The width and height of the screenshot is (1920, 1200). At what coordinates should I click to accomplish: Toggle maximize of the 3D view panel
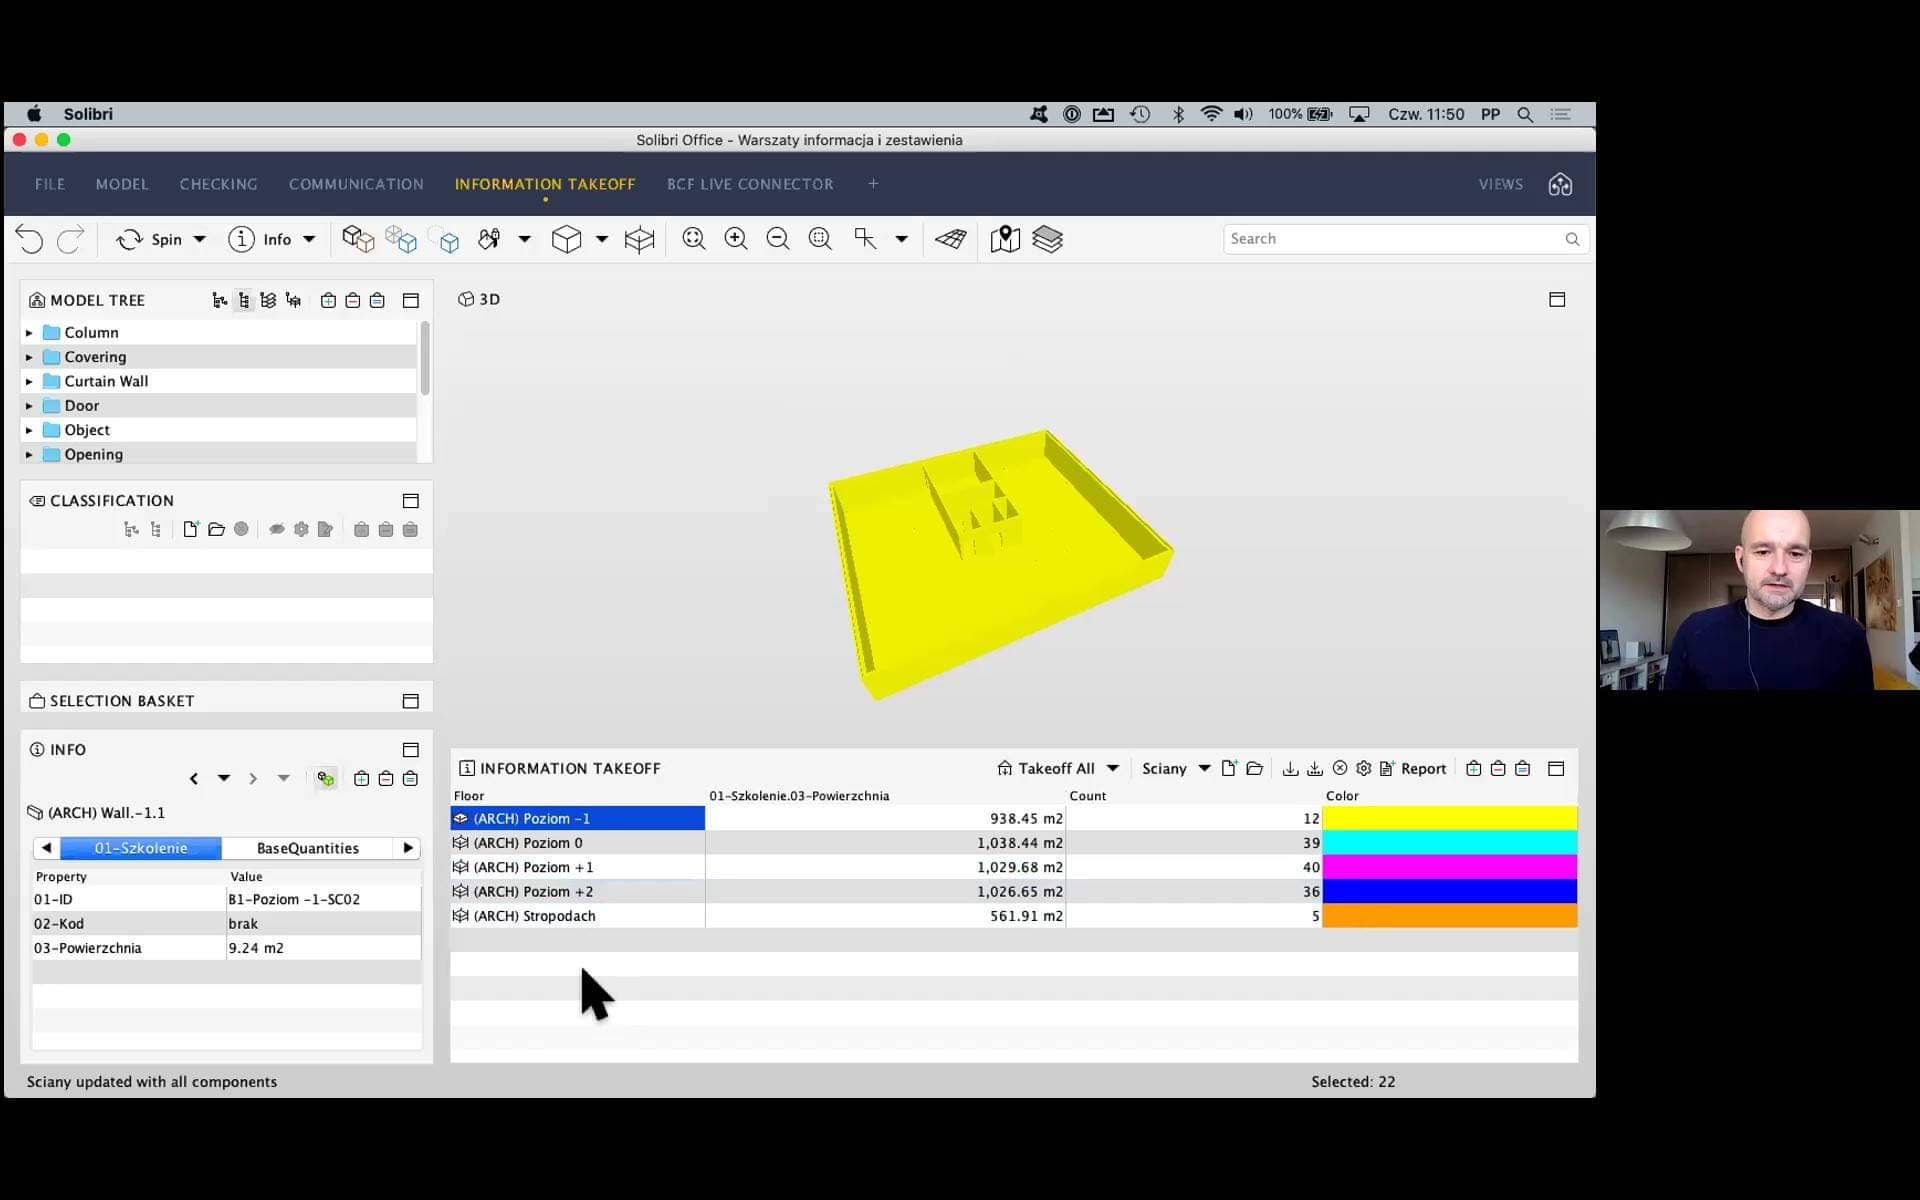[1557, 299]
